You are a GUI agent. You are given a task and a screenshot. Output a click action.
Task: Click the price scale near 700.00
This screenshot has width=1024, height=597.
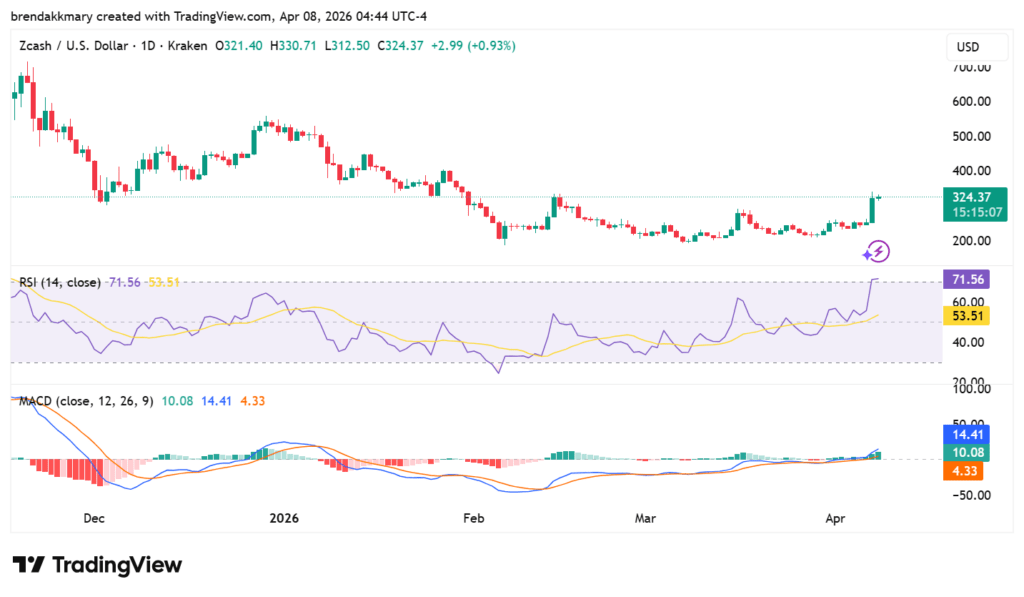coord(973,68)
